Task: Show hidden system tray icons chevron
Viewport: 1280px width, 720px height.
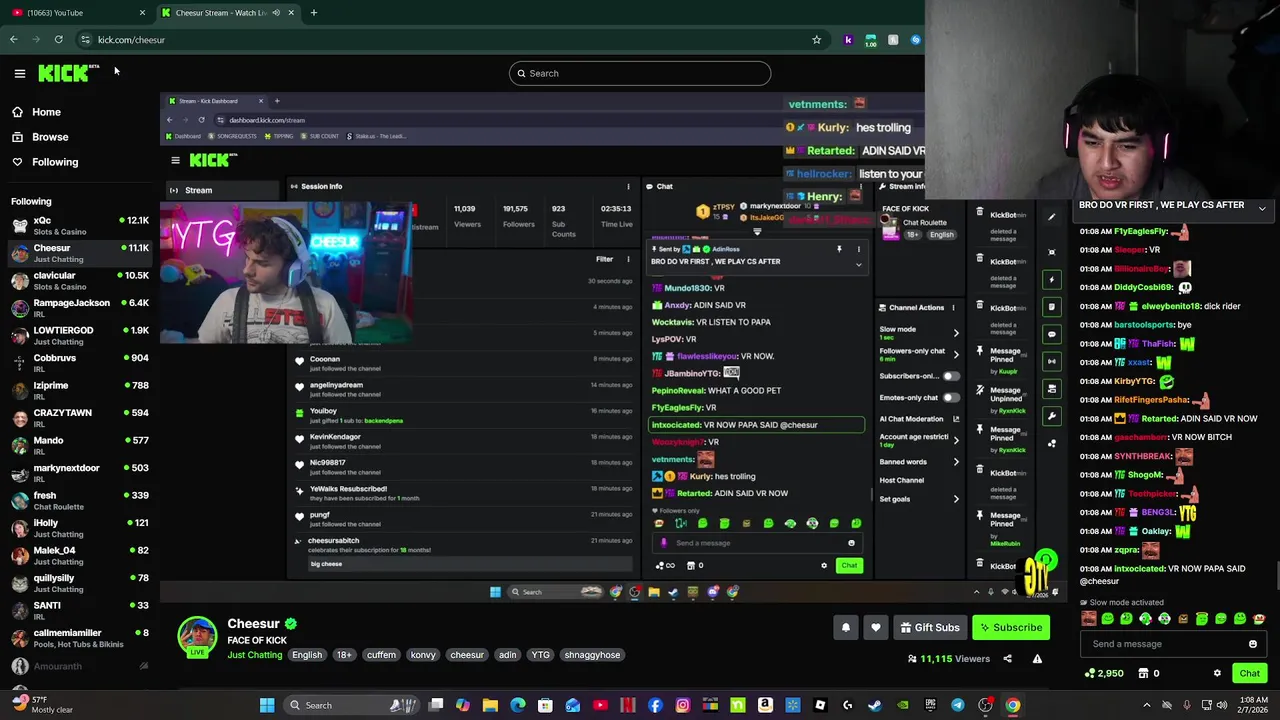Action: [1146, 705]
